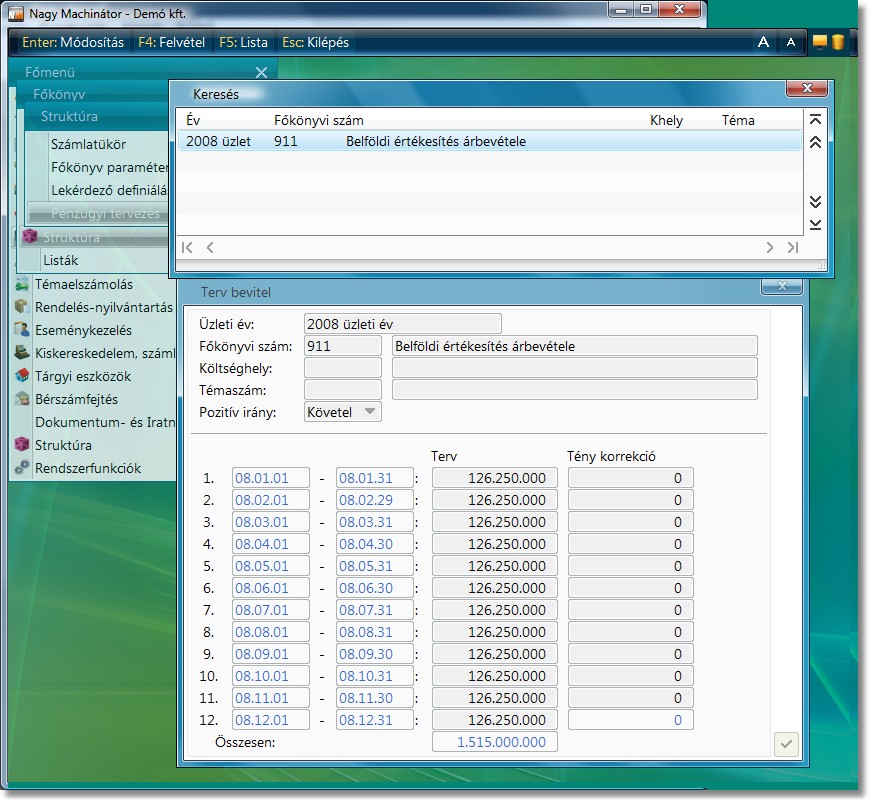The height and width of the screenshot is (802, 870).
Task: Click the Rendszerfunkciók gears icon
Action: tap(22, 468)
